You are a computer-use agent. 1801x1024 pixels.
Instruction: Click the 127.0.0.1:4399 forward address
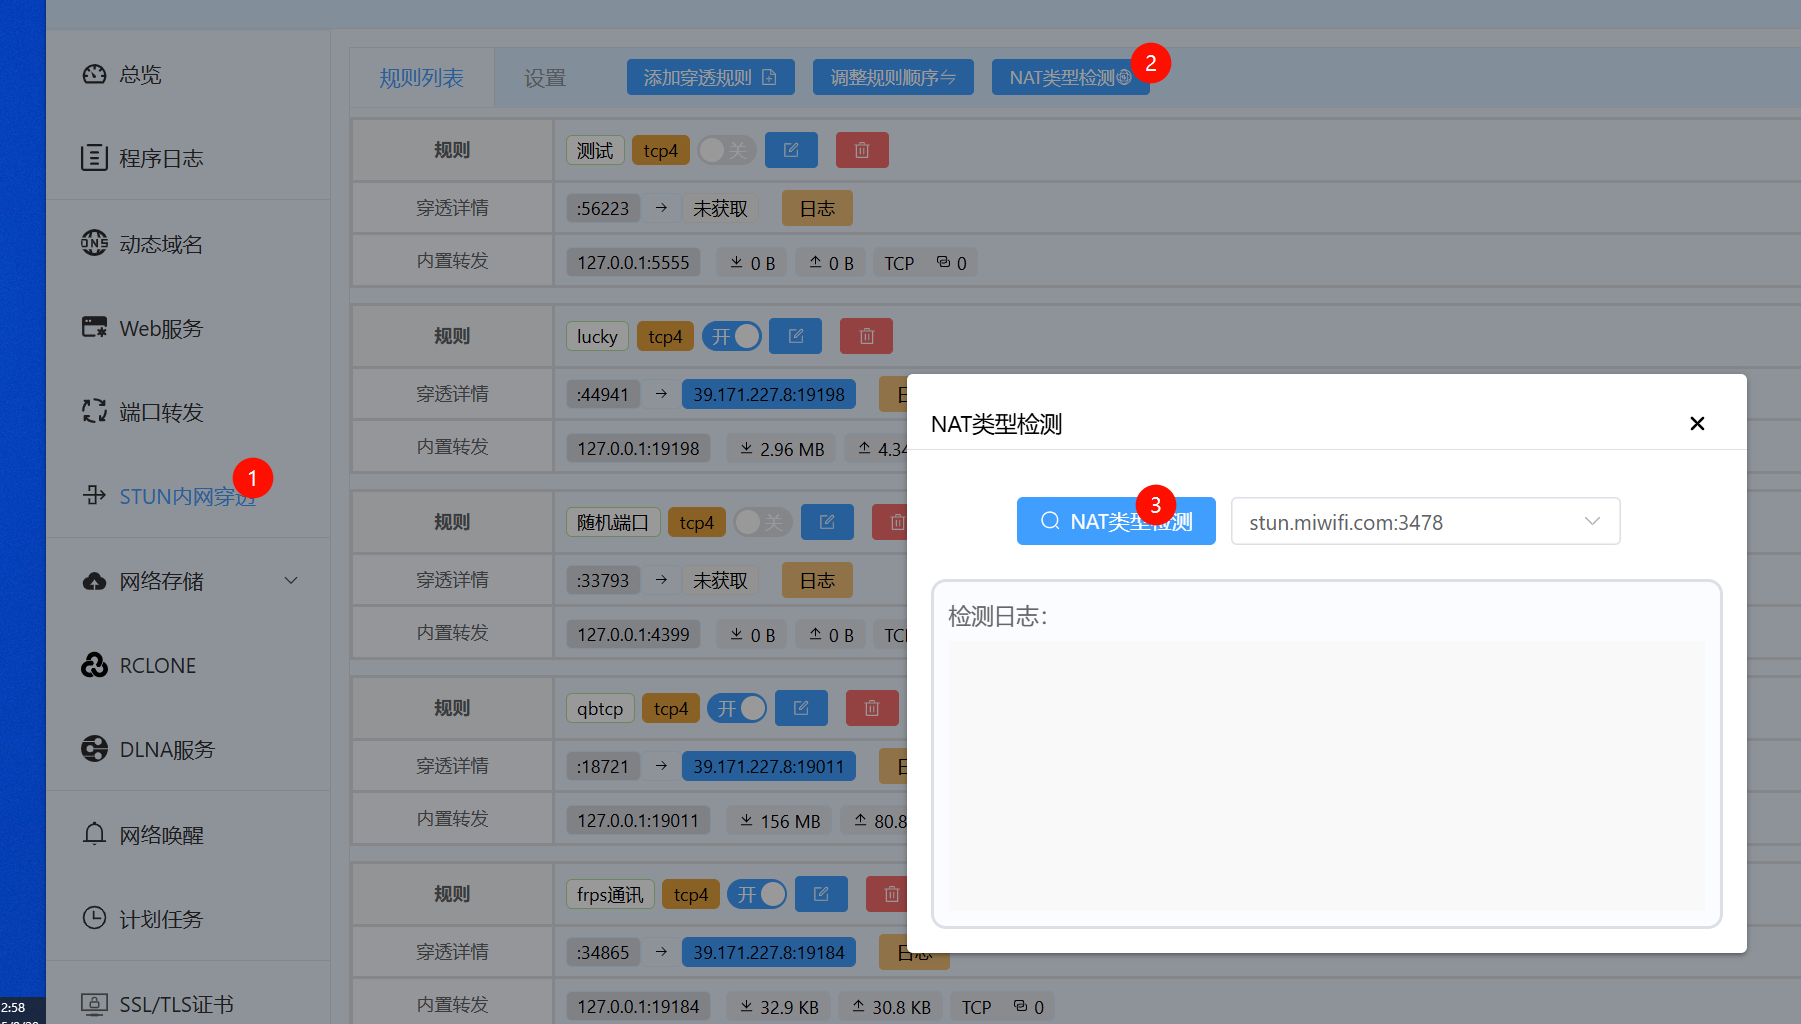[633, 634]
